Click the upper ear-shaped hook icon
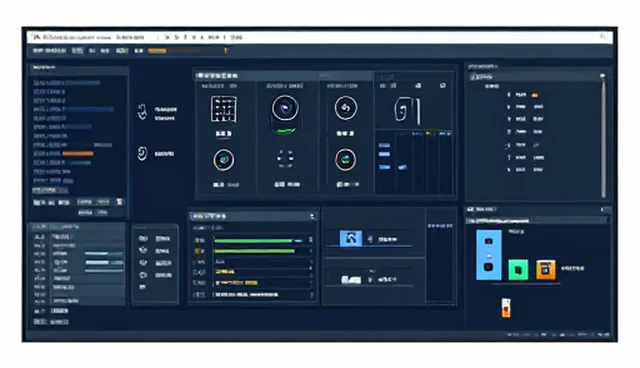The height and width of the screenshot is (368, 640). 142,111
